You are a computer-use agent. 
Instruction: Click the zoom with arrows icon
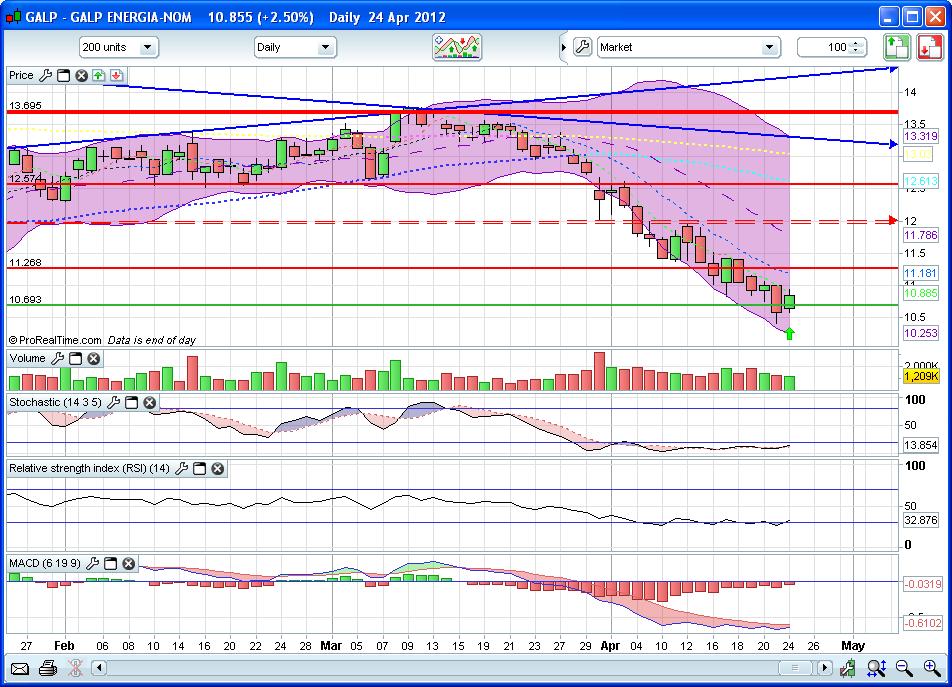(x=876, y=669)
